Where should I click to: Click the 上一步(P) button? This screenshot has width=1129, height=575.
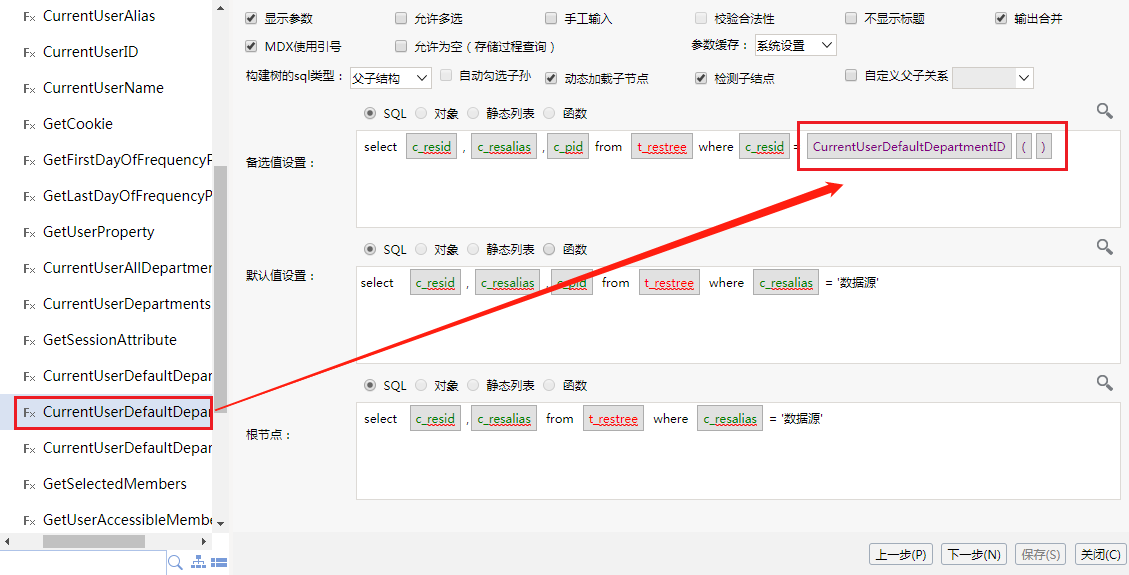click(x=901, y=554)
